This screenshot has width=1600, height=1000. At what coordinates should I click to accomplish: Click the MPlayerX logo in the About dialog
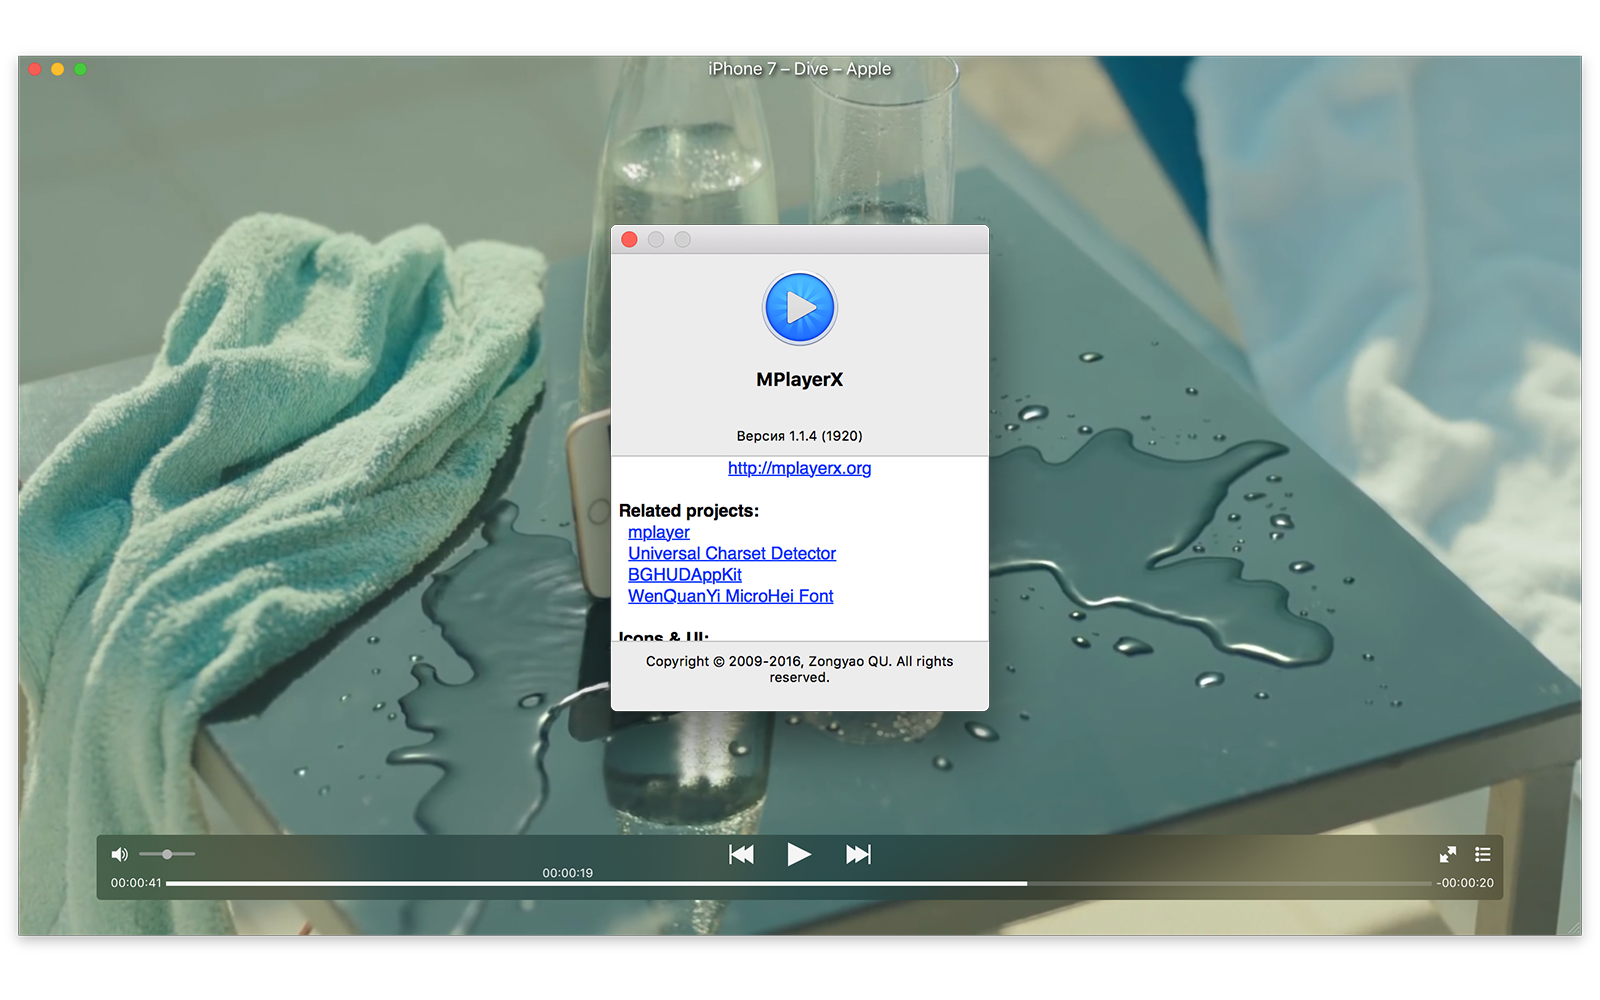pos(799,308)
